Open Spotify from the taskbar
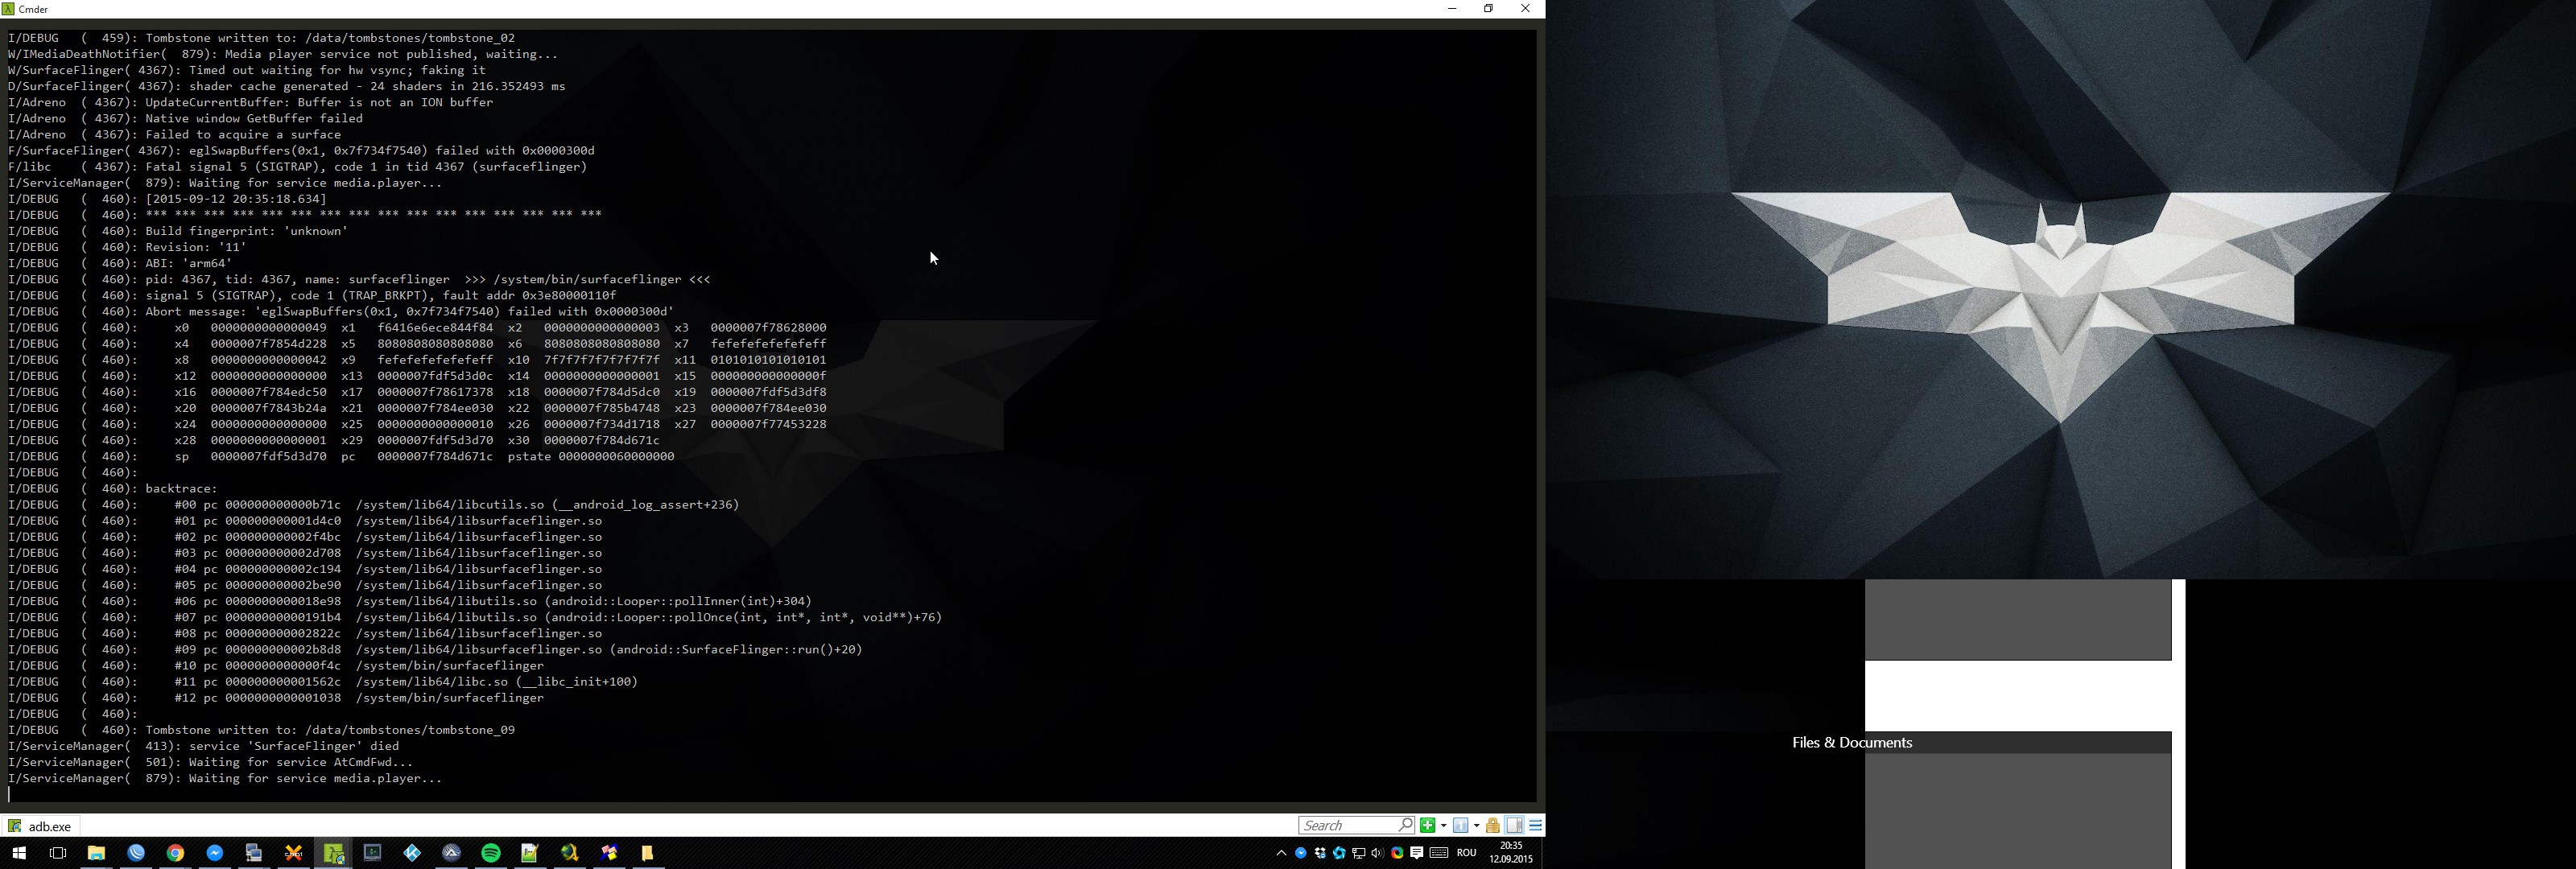Screen dimensions: 2576x869 pos(491,853)
